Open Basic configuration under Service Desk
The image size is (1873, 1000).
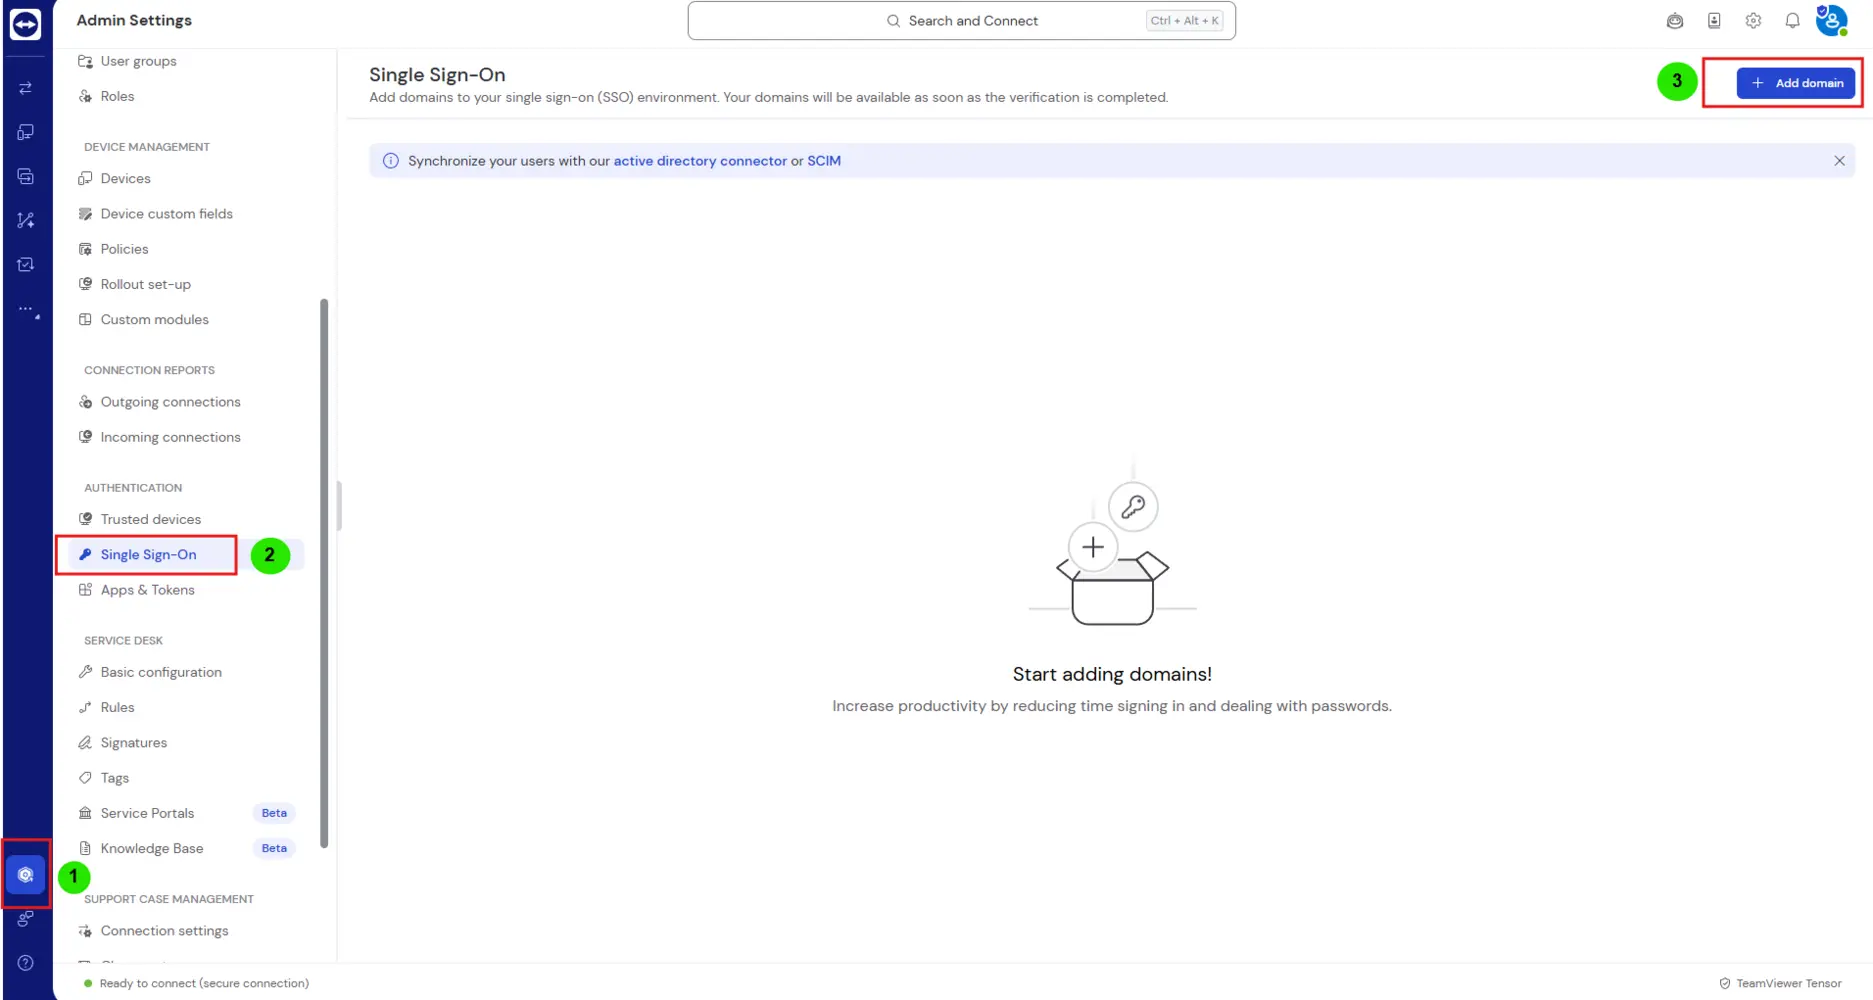click(160, 672)
